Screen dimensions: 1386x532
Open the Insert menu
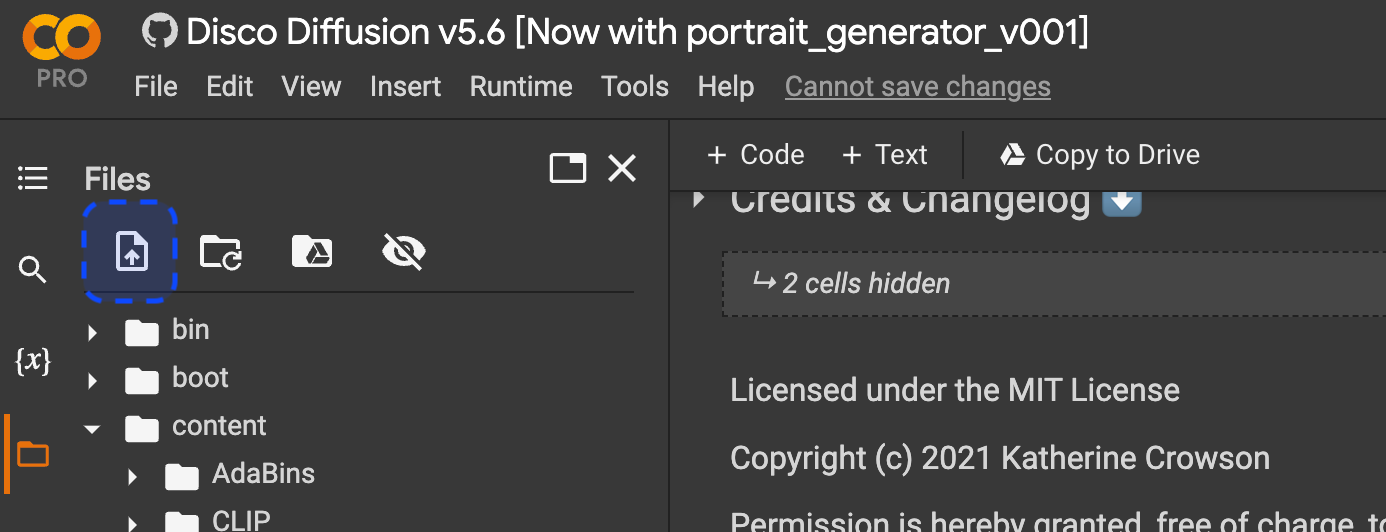(x=405, y=87)
